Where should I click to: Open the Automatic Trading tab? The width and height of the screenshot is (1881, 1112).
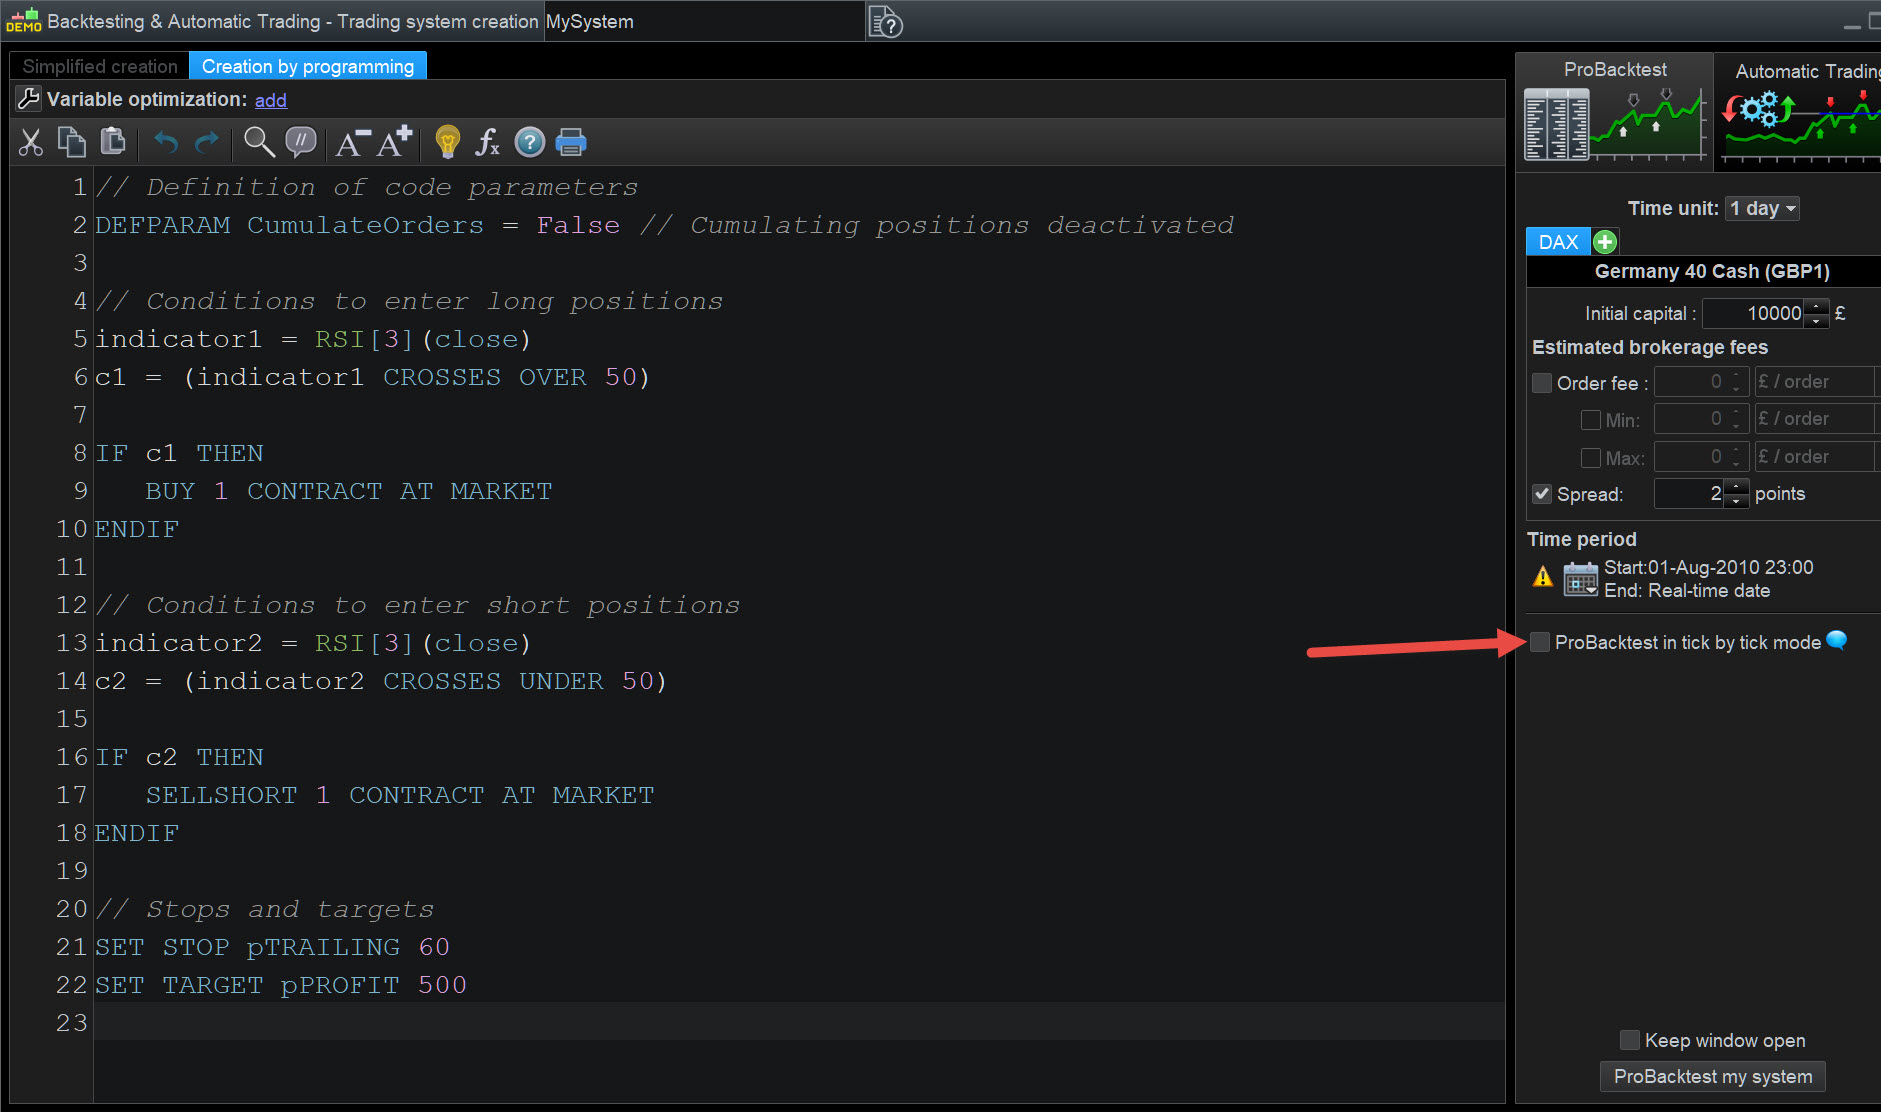point(1800,72)
